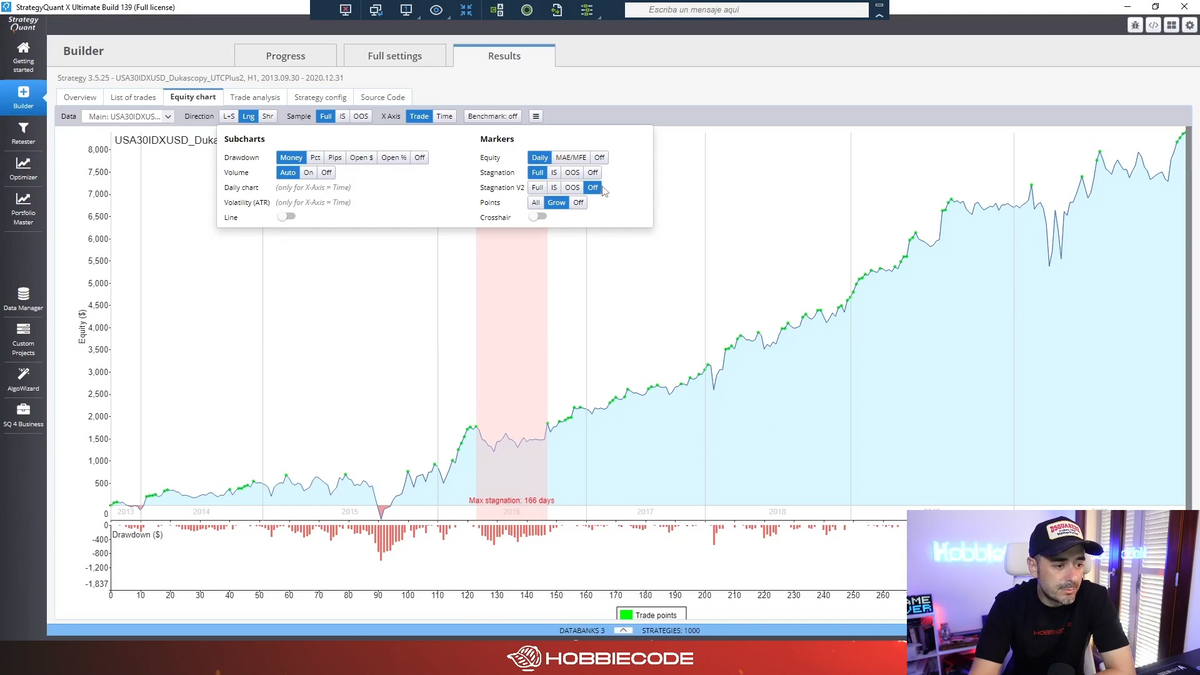Open settings gear icon top right
The image size is (1200, 675).
1189,25
